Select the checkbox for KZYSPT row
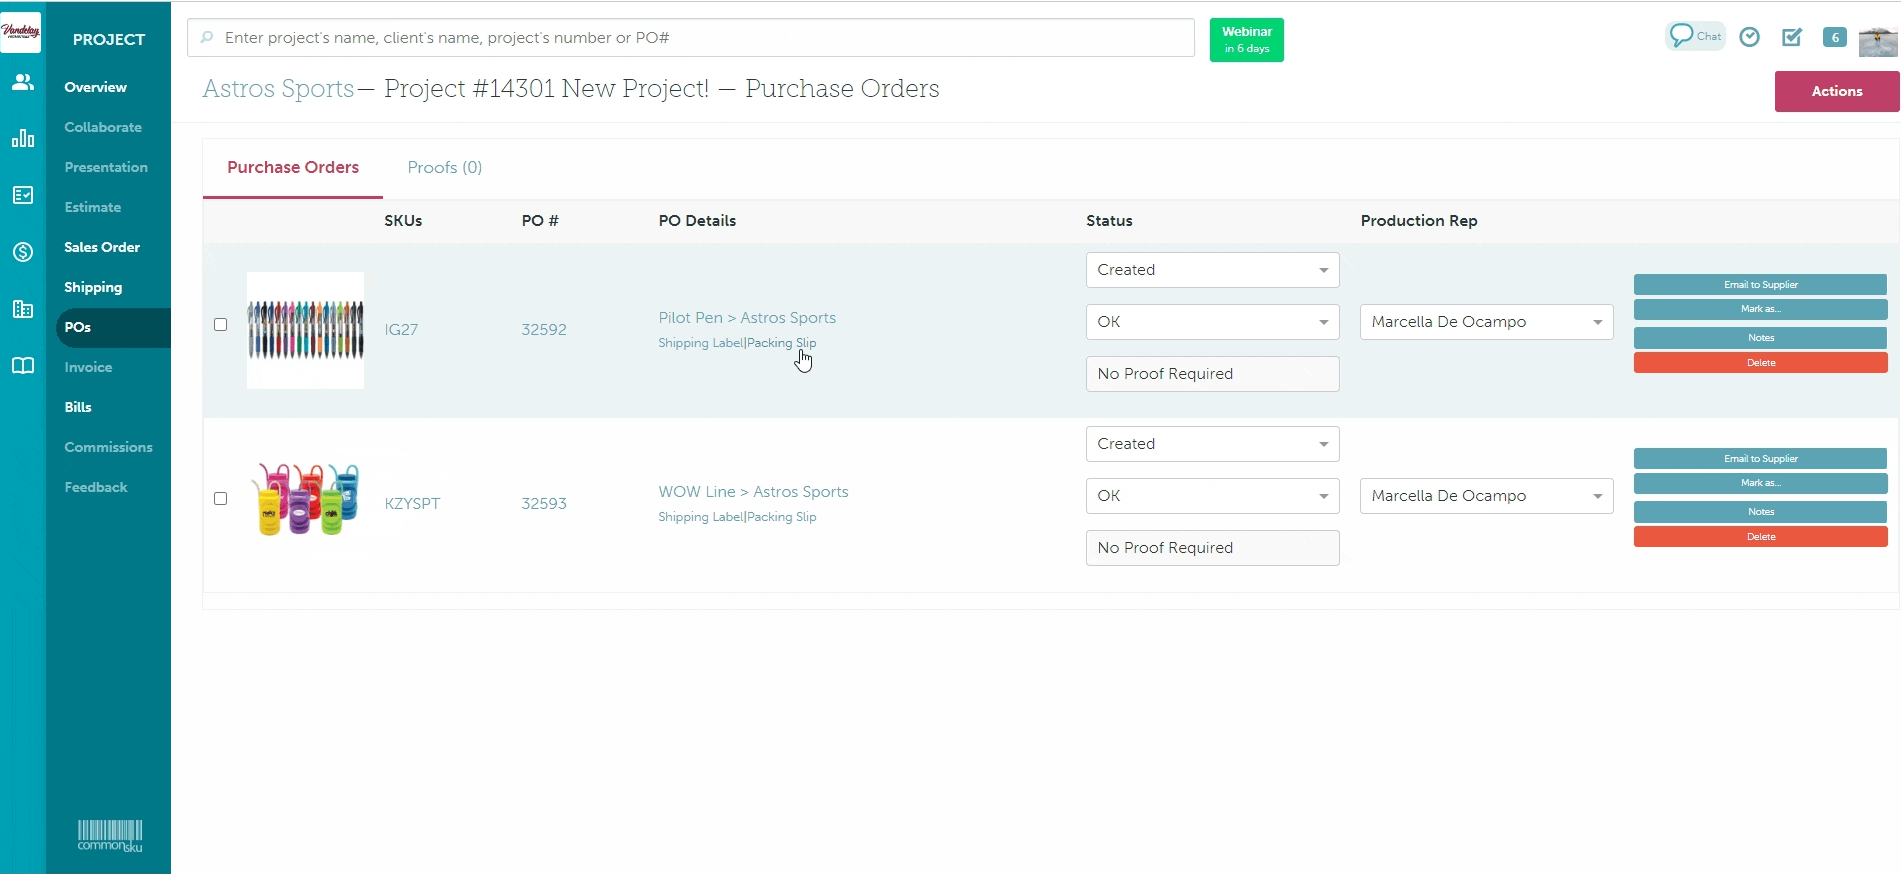 click(x=221, y=499)
